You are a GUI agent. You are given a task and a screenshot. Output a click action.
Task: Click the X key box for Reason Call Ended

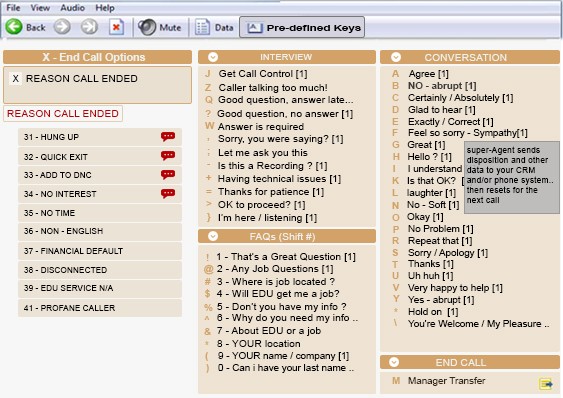pyautogui.click(x=15, y=78)
